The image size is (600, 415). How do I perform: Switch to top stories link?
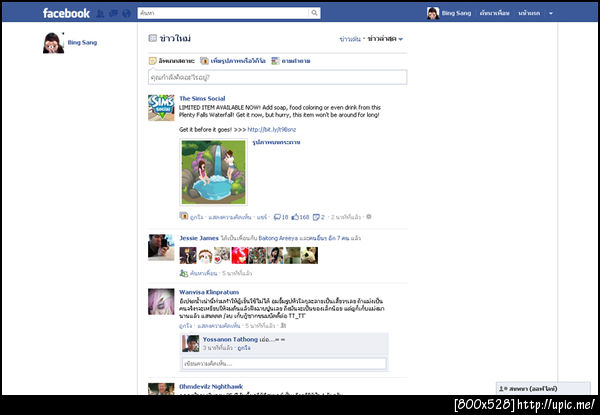pos(350,39)
